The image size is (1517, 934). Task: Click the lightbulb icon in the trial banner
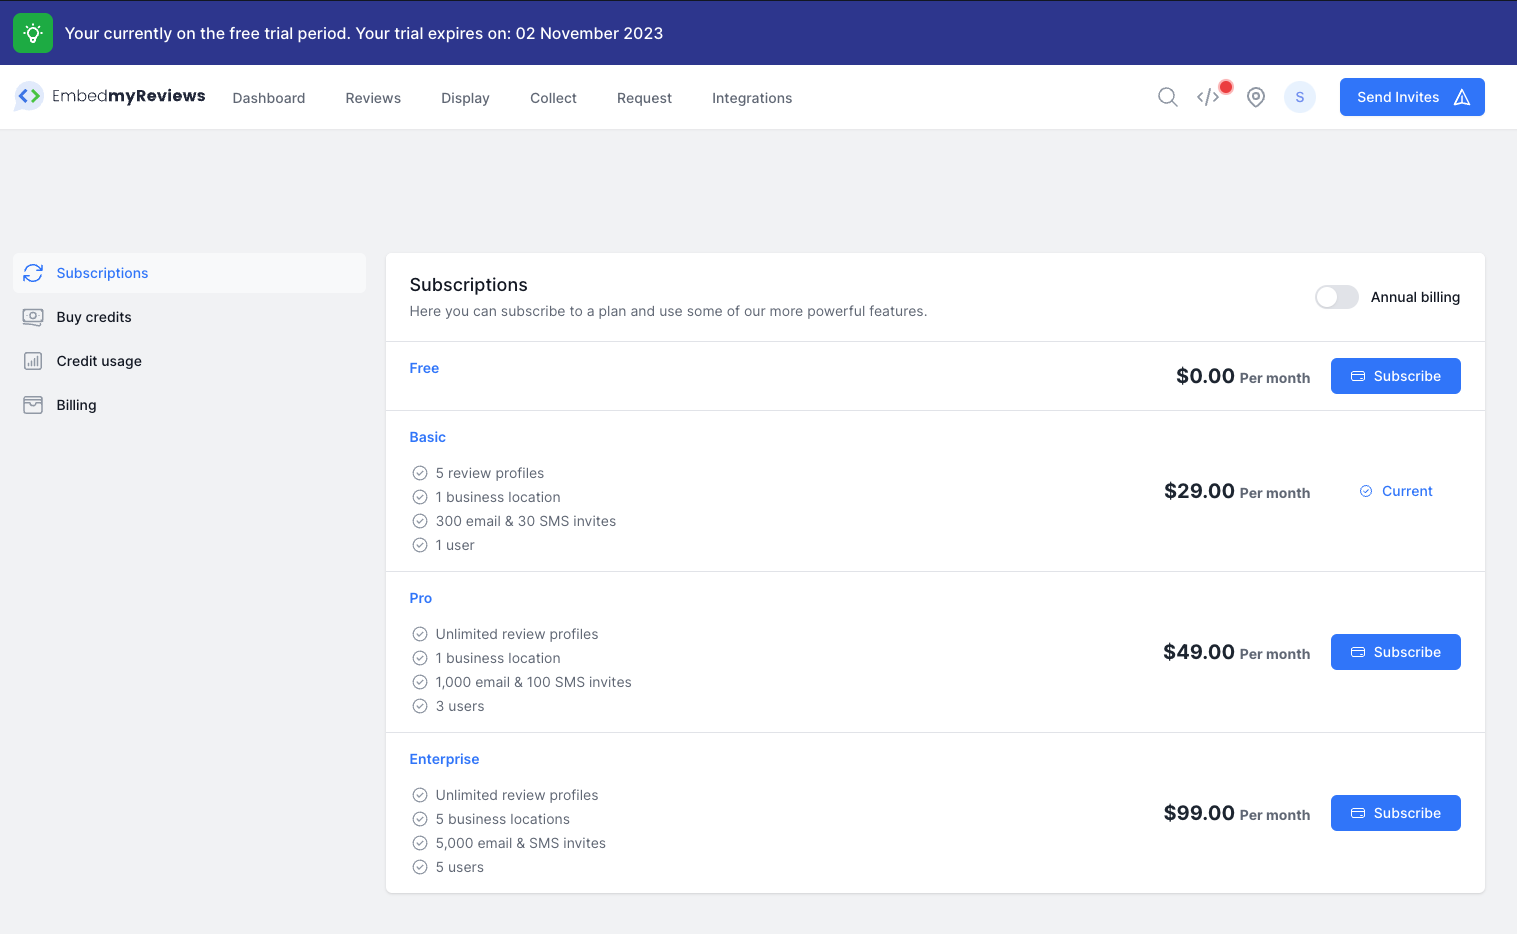click(32, 32)
